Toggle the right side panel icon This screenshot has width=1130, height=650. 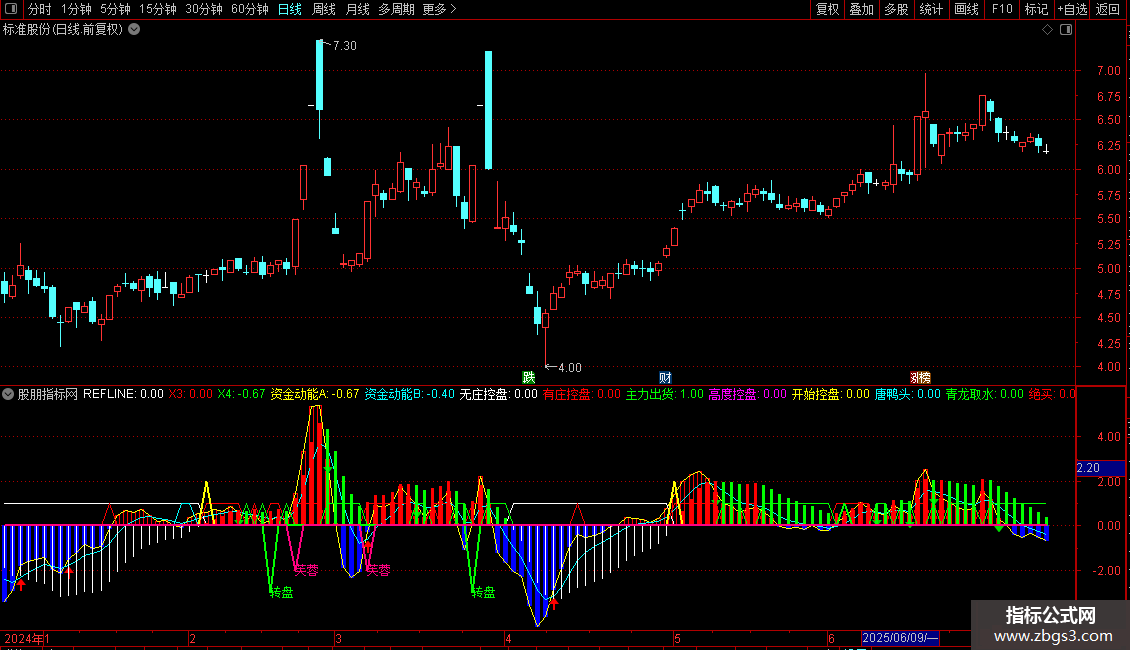tap(1066, 30)
